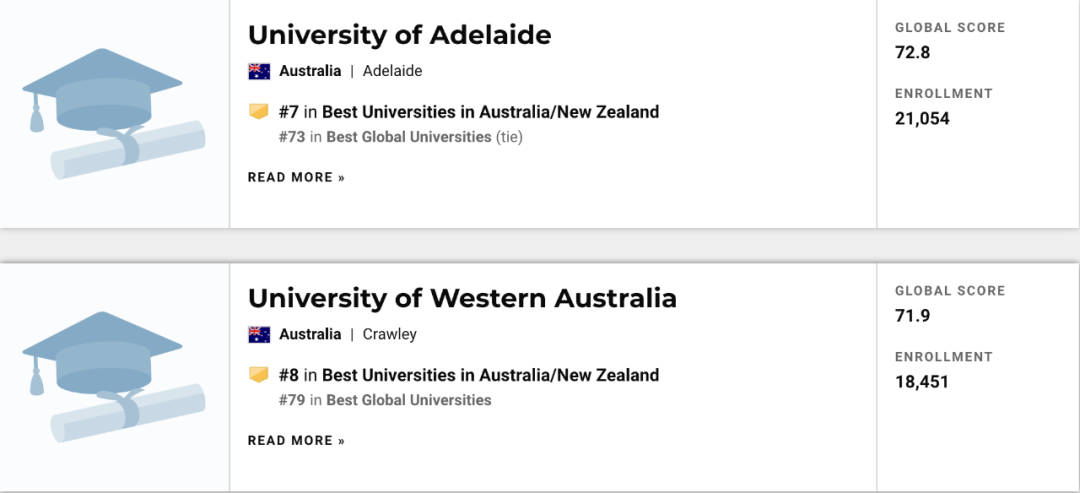The width and height of the screenshot is (1080, 493).
Task: Click Australian flag beside Crawley
Action: [259, 334]
